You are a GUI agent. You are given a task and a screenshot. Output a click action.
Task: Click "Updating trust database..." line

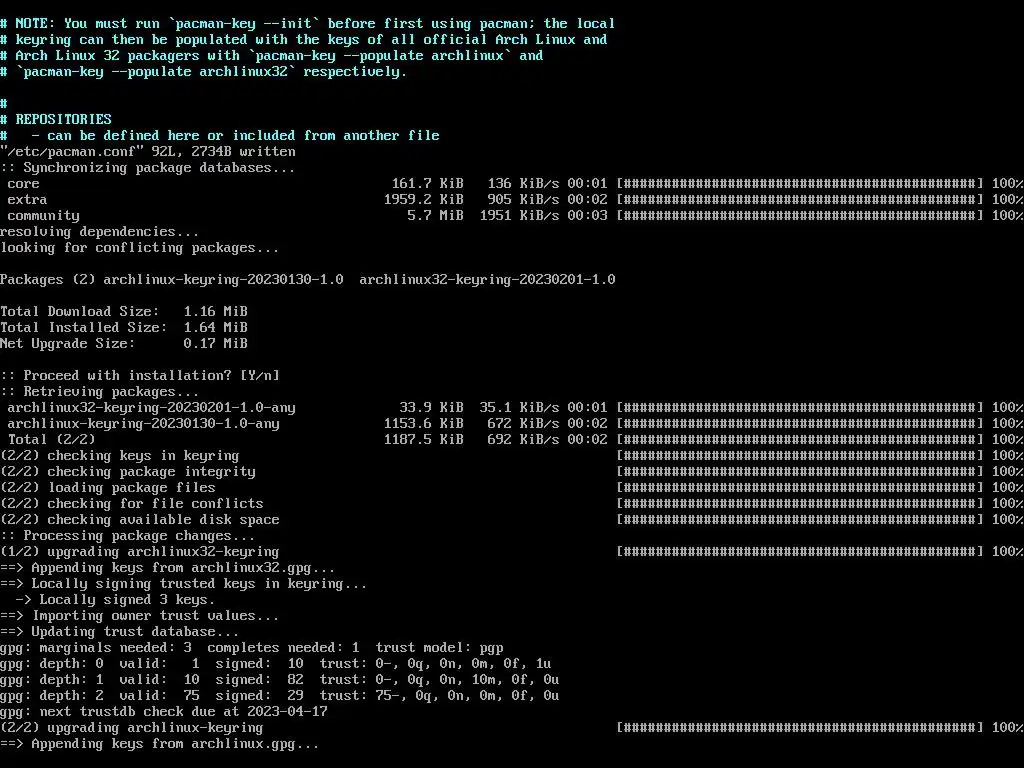tap(120, 632)
